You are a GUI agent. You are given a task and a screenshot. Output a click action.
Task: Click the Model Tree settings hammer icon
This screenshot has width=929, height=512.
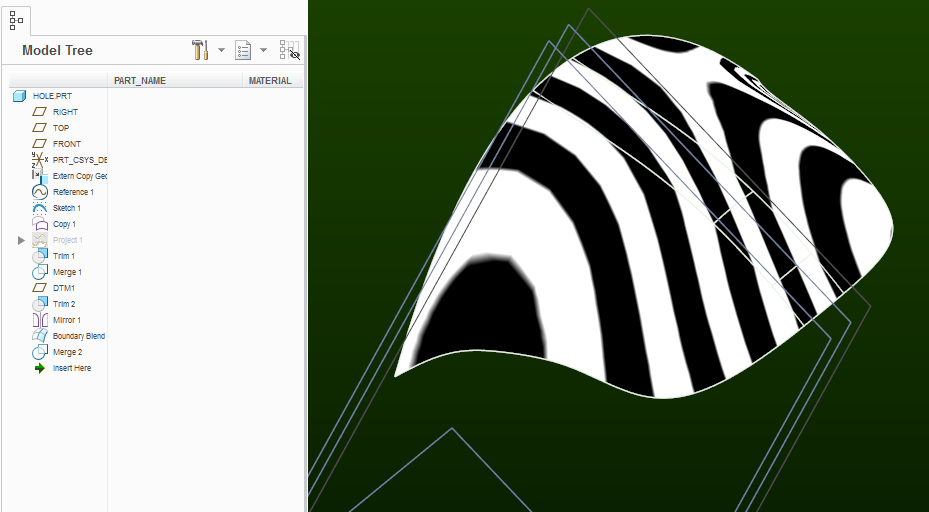pyautogui.click(x=200, y=50)
